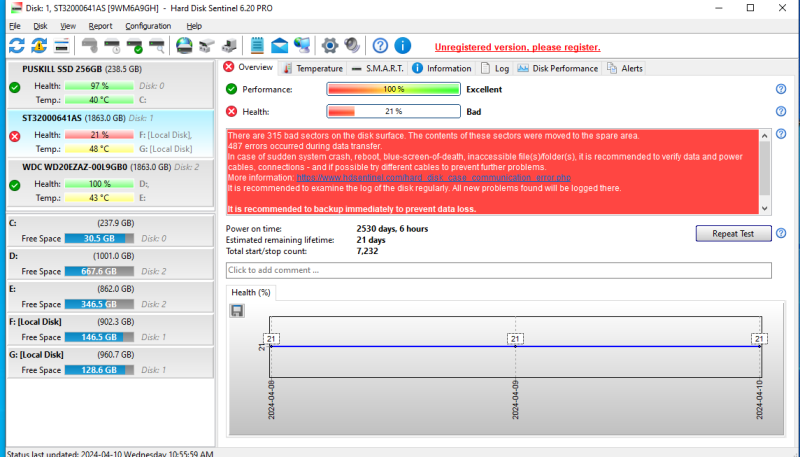This screenshot has width=800, height=457.
Task: Click help icon beside Health row
Action: point(781,111)
